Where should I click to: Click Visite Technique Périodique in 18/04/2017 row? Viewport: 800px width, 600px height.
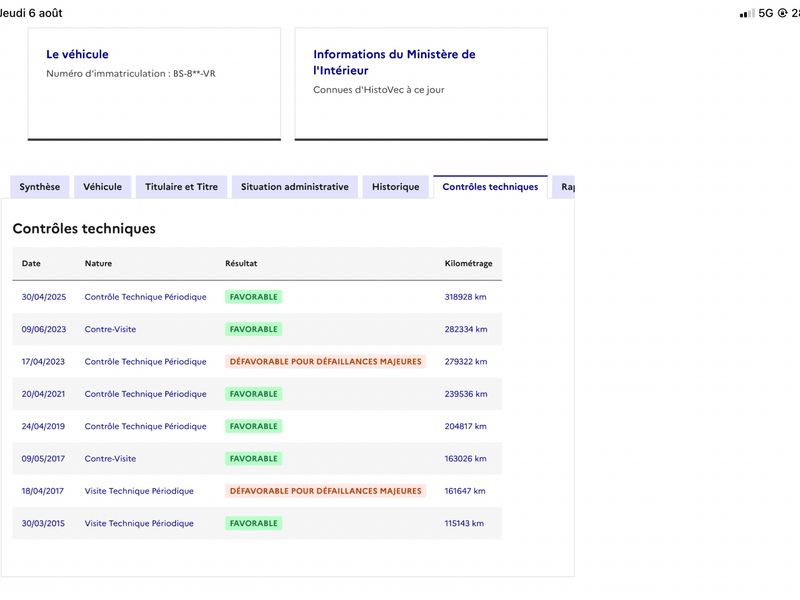coord(139,491)
